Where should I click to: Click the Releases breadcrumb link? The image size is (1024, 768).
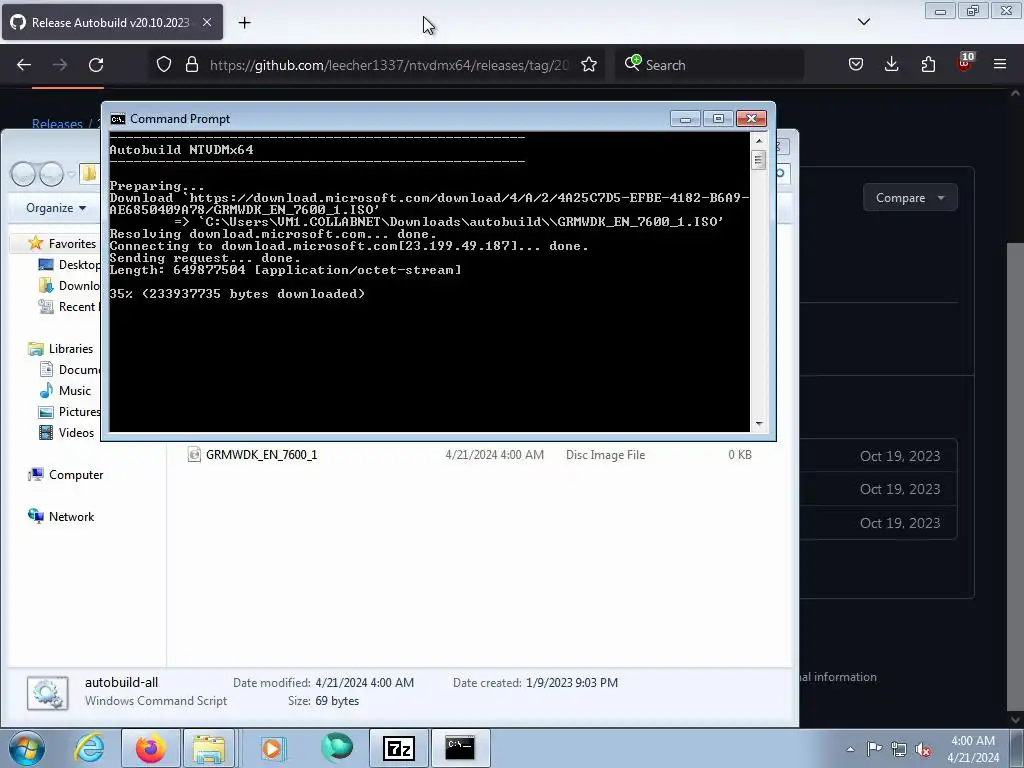tap(57, 123)
